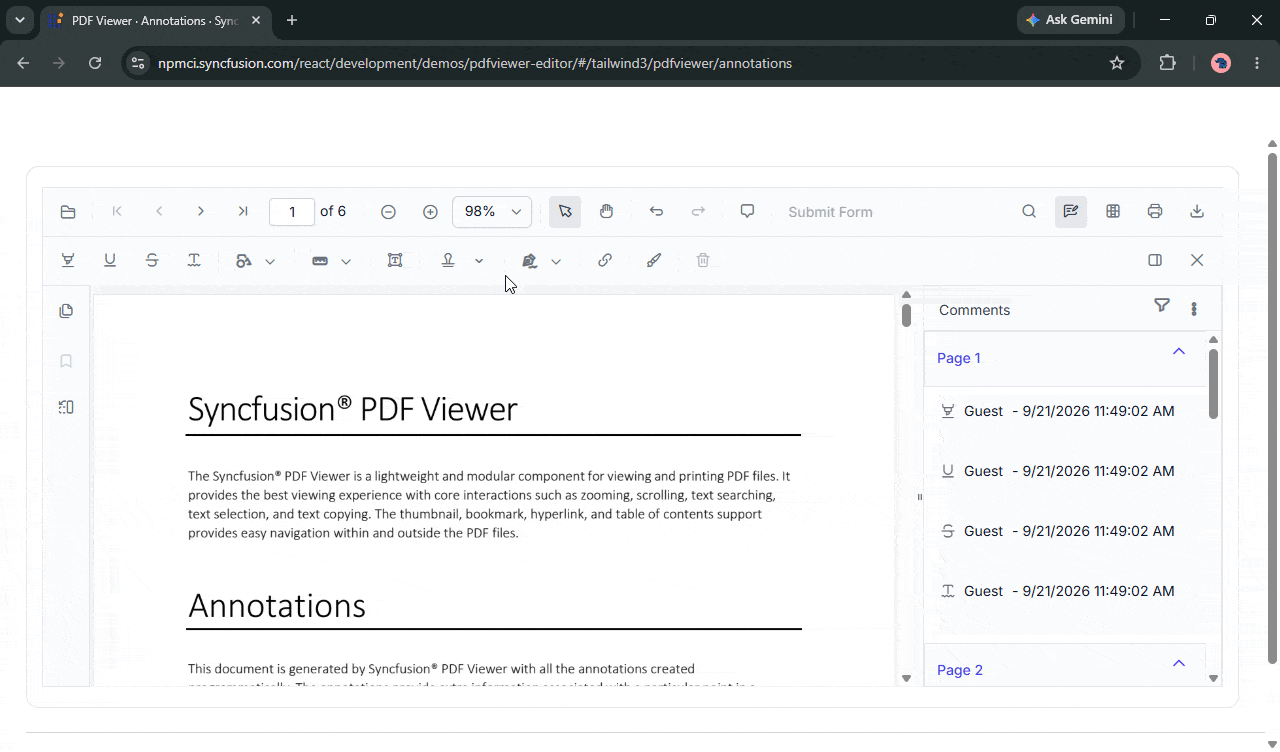Download the PDF document

pyautogui.click(x=1197, y=212)
